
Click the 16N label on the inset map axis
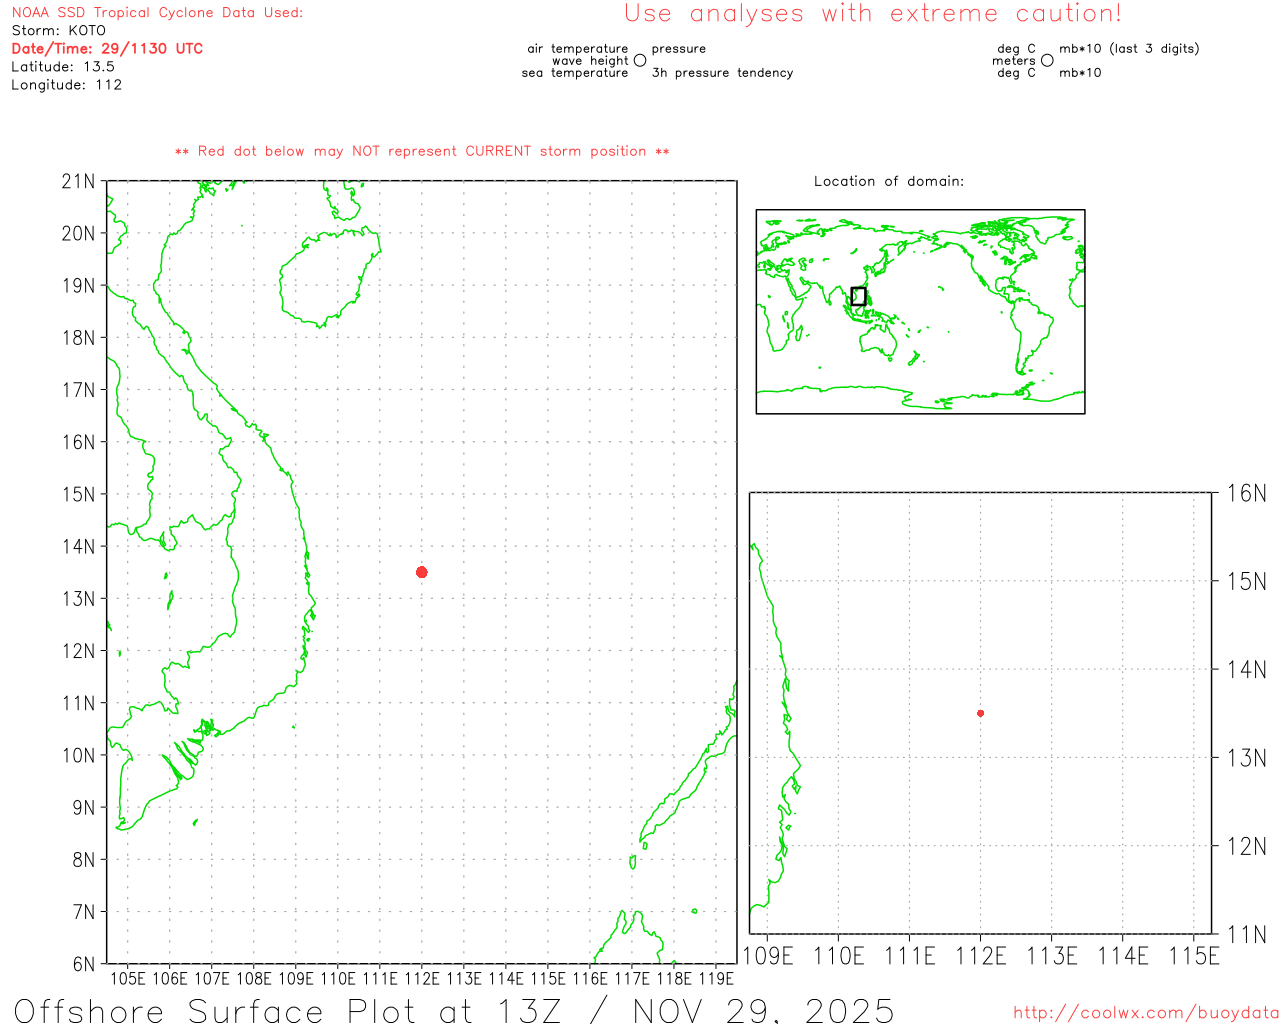click(1246, 493)
